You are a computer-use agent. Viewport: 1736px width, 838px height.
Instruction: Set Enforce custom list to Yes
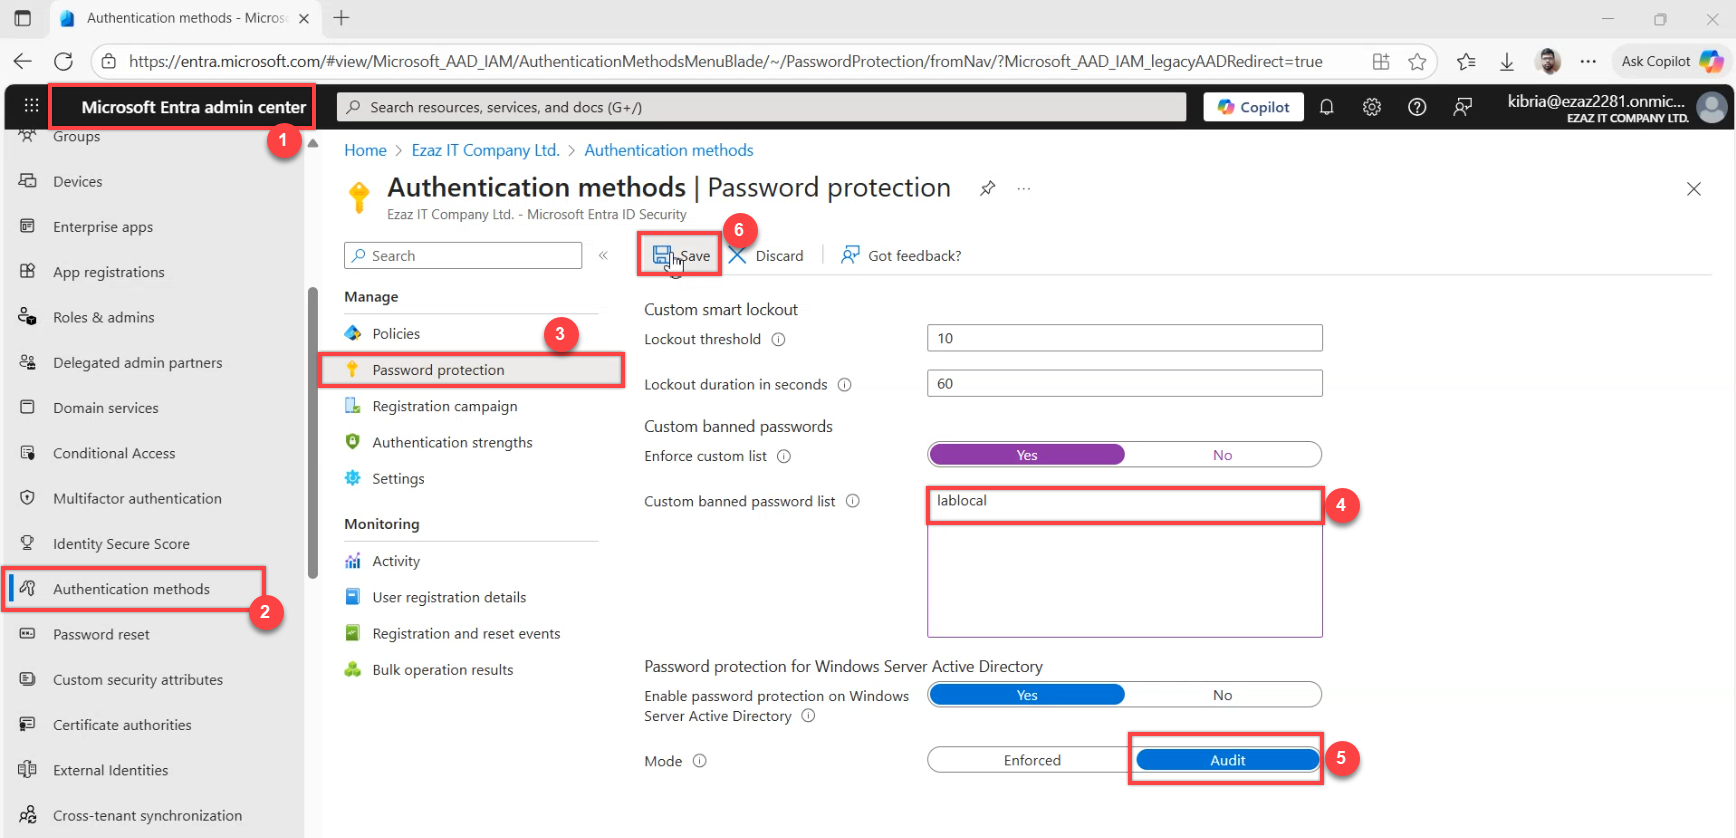(1027, 455)
